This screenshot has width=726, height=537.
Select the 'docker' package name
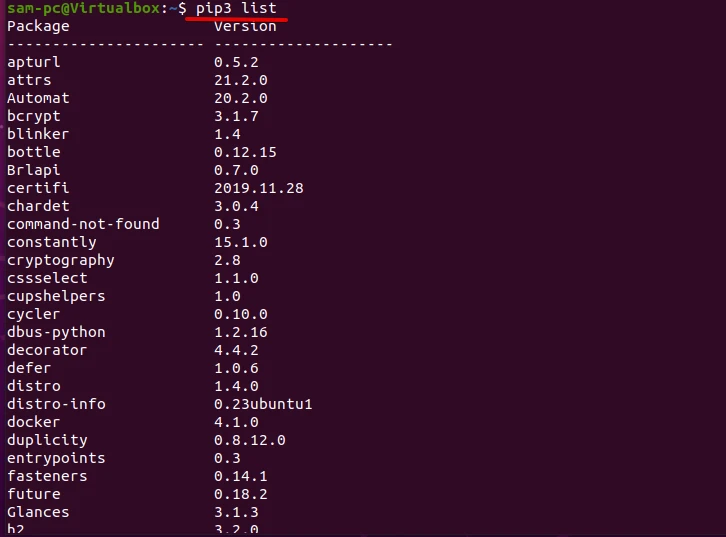tap(33, 422)
